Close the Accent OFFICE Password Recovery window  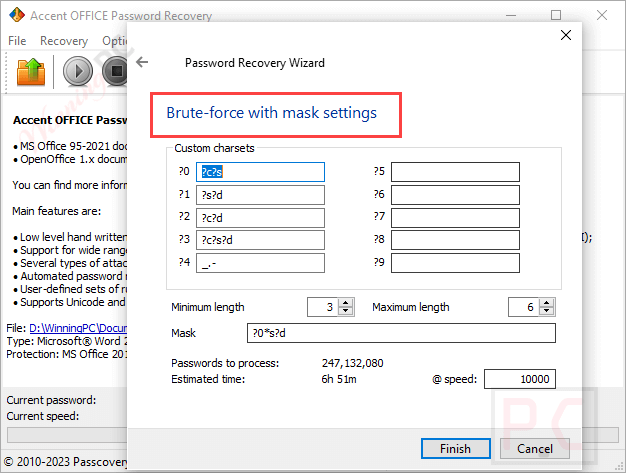click(x=602, y=15)
